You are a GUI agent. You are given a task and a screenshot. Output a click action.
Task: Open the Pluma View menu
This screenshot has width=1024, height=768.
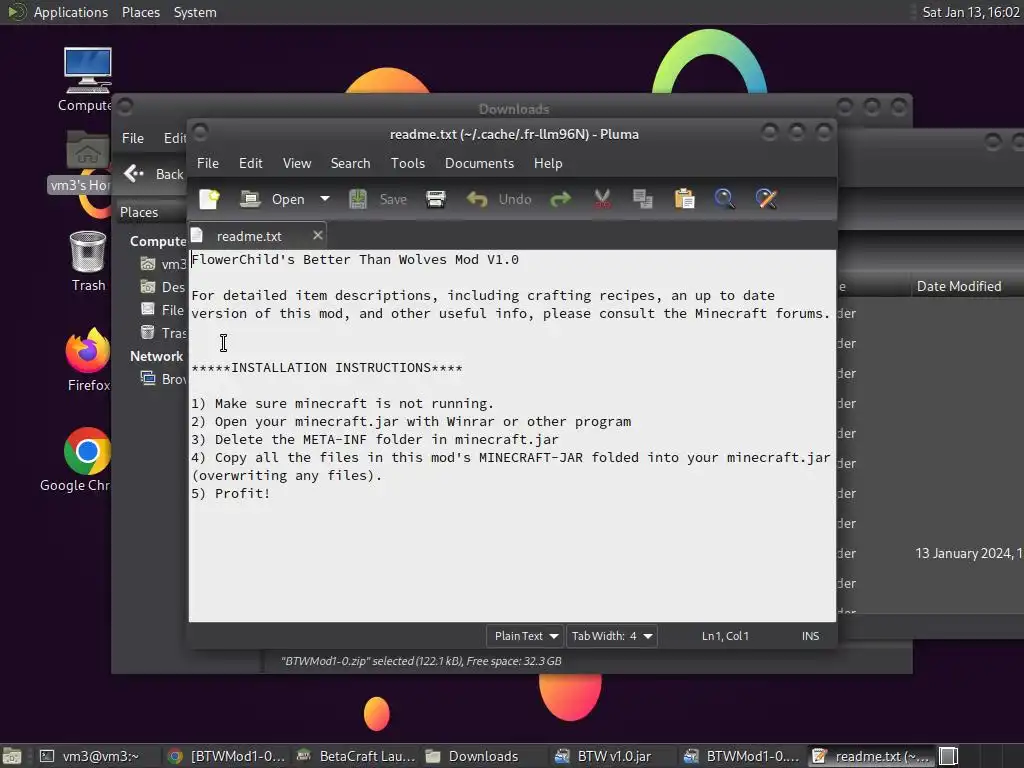click(x=297, y=163)
